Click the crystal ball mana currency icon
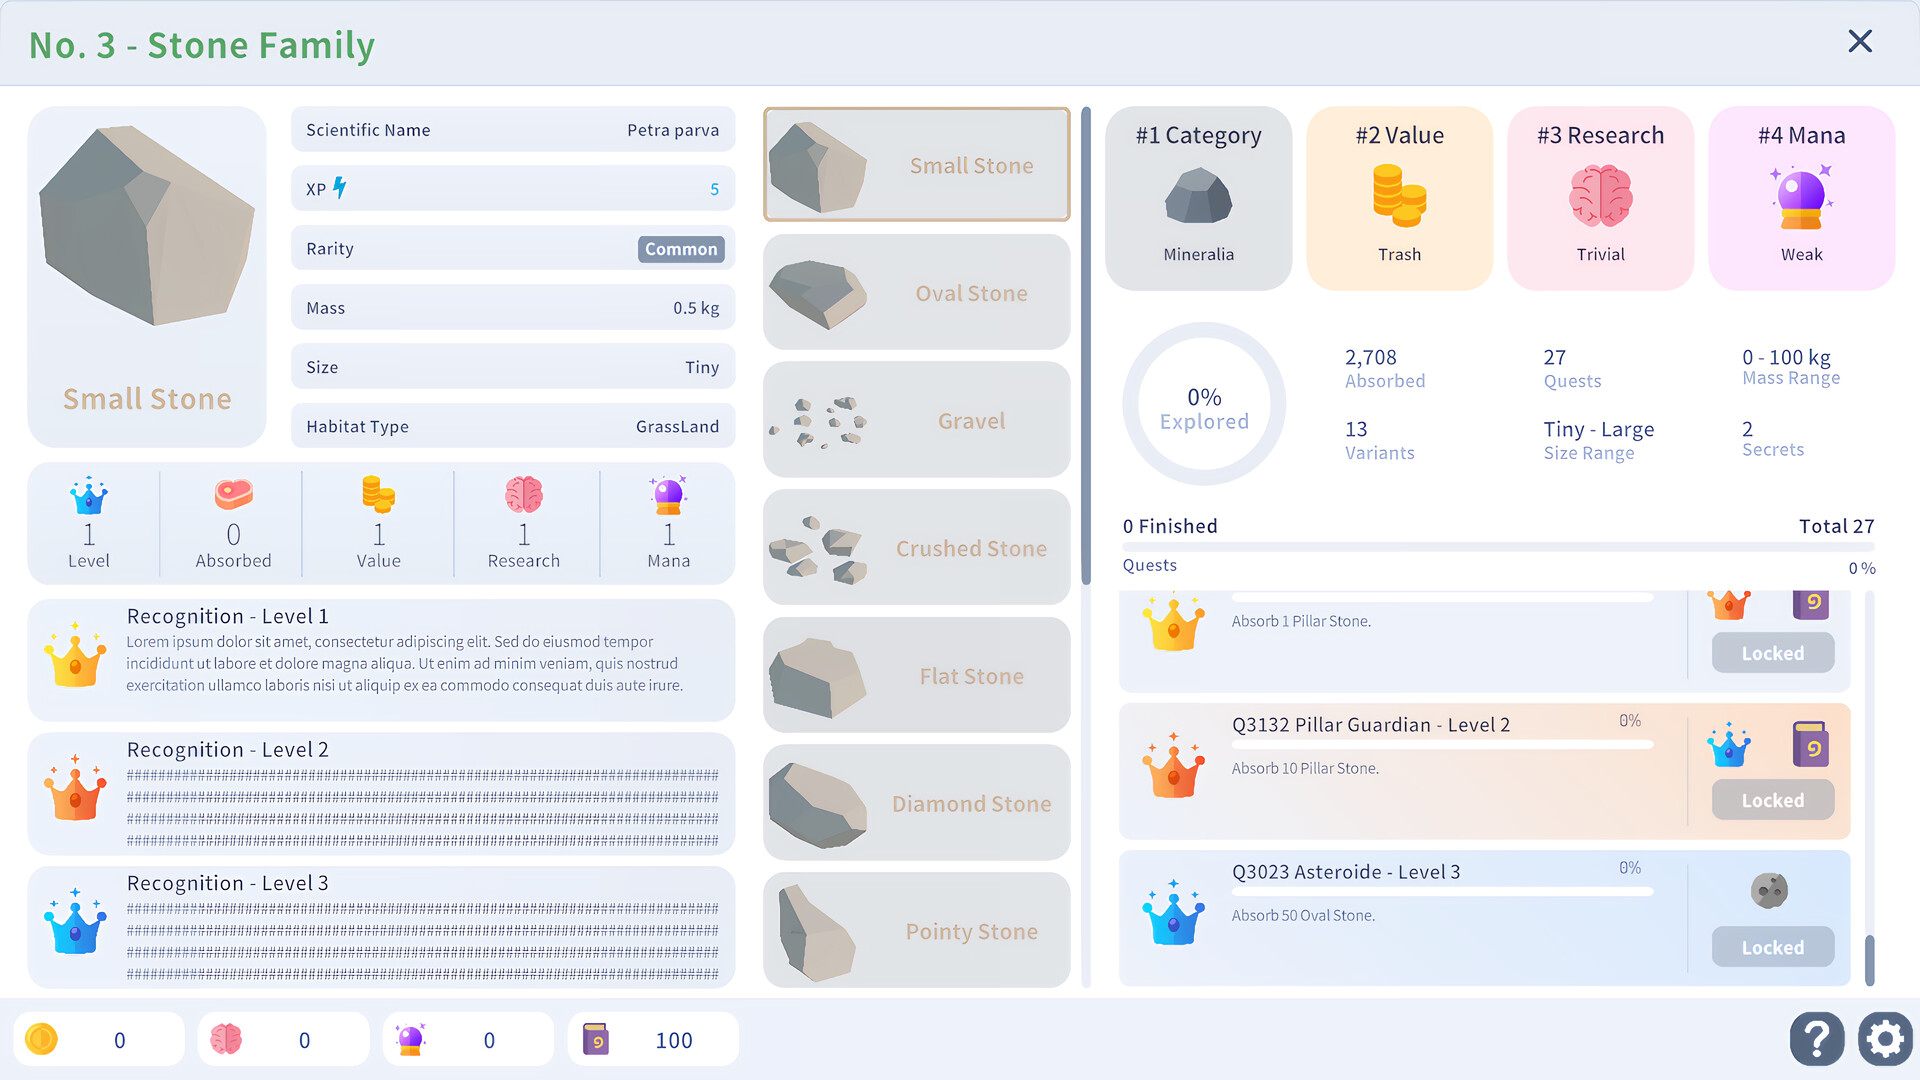Viewport: 1920px width, 1080px height. (x=411, y=1040)
